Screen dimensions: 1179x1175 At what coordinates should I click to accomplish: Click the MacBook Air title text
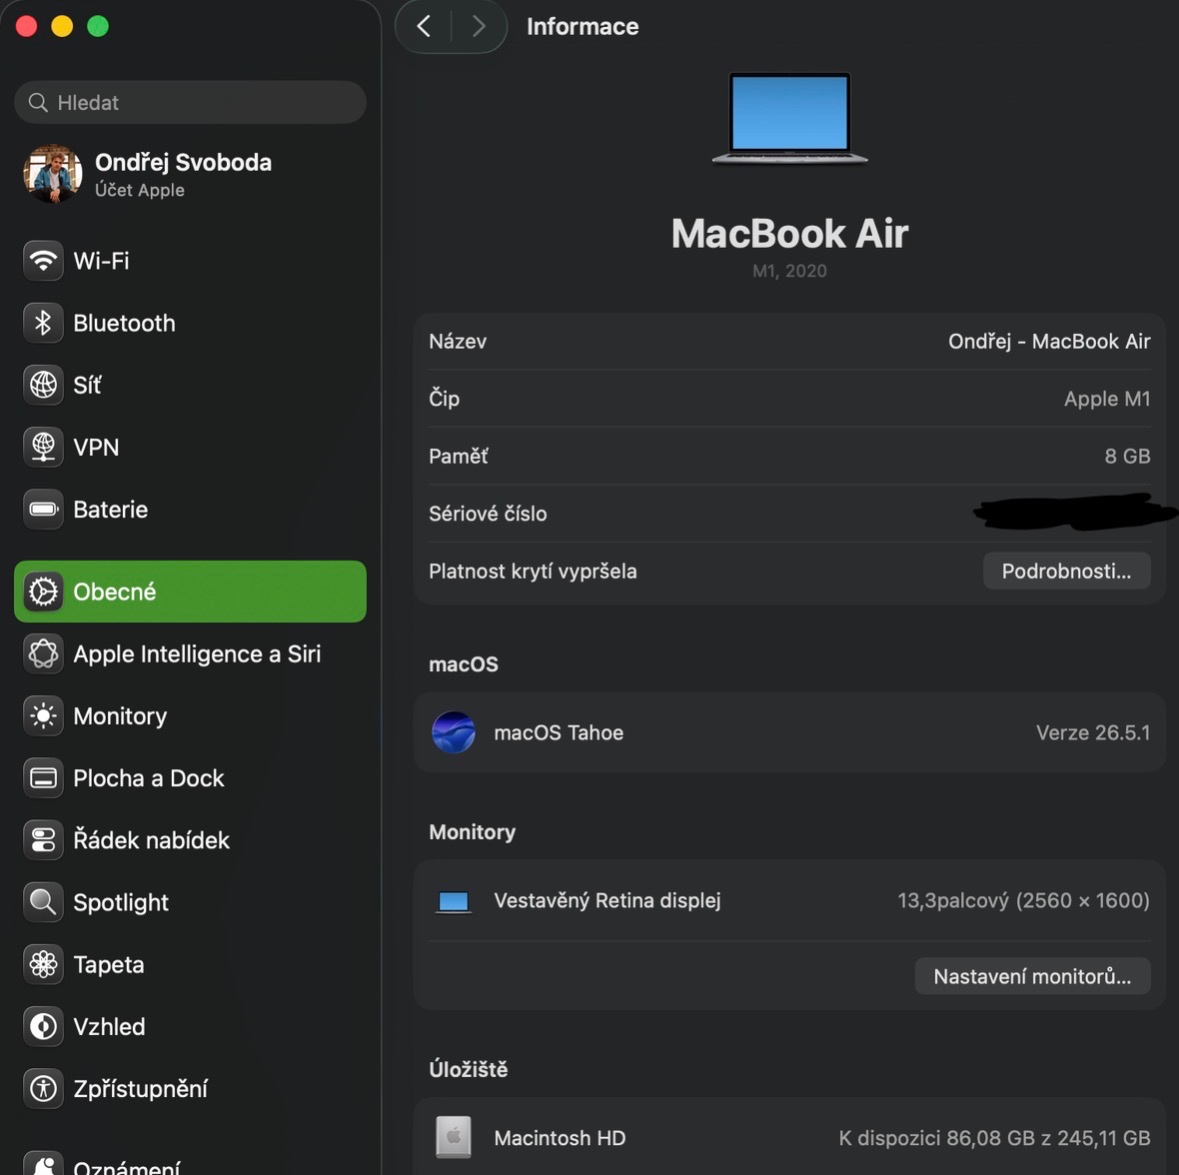point(790,233)
